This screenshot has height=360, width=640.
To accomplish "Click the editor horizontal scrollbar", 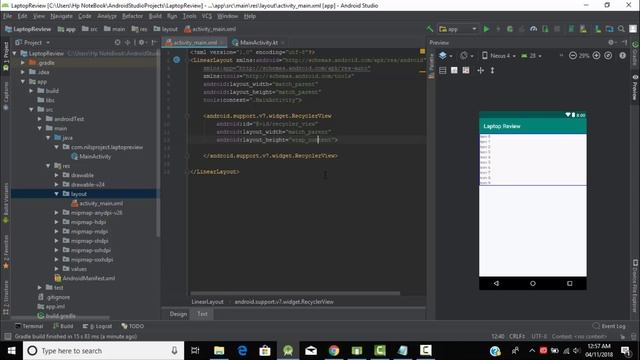I will [295, 293].
